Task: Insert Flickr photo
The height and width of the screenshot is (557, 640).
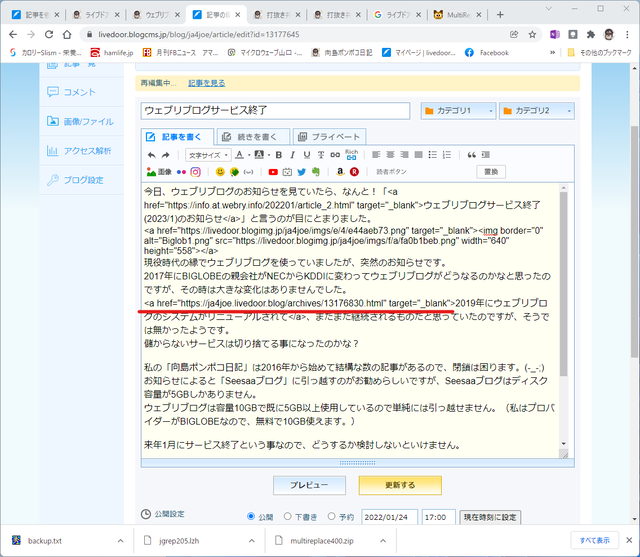Action: click(181, 172)
